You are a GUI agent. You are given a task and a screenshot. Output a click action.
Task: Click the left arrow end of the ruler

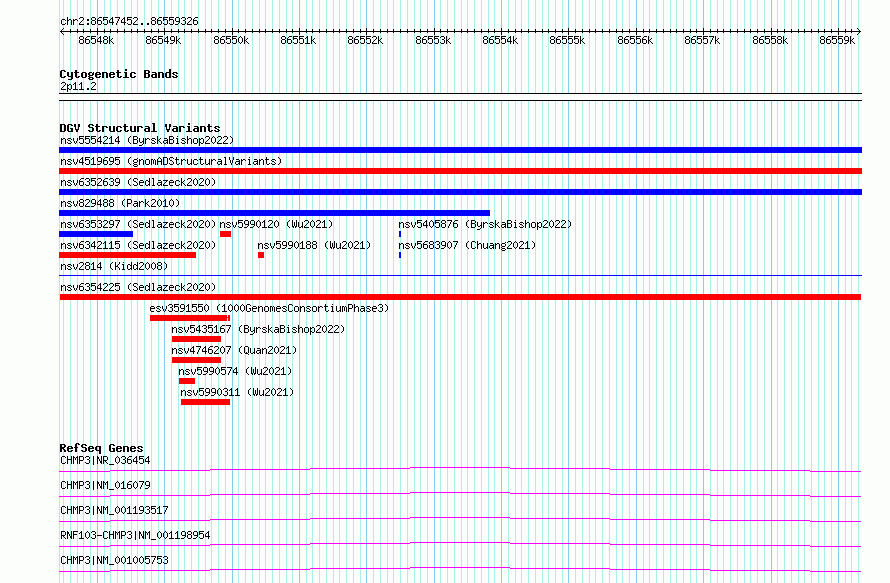point(62,31)
